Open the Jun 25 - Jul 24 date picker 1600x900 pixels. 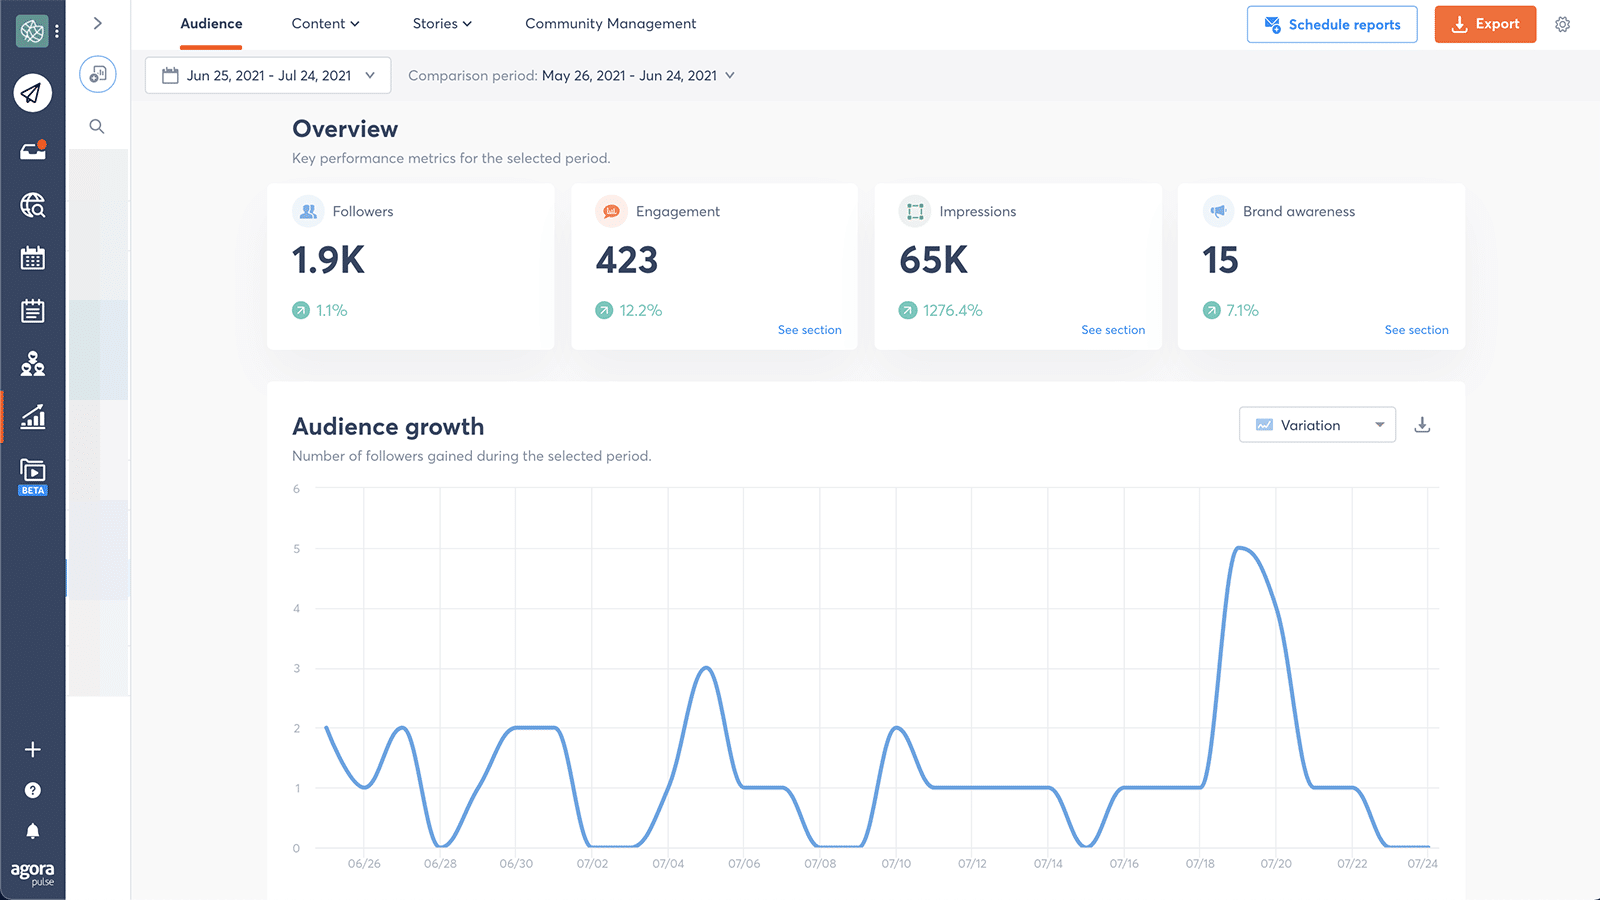pyautogui.click(x=268, y=75)
